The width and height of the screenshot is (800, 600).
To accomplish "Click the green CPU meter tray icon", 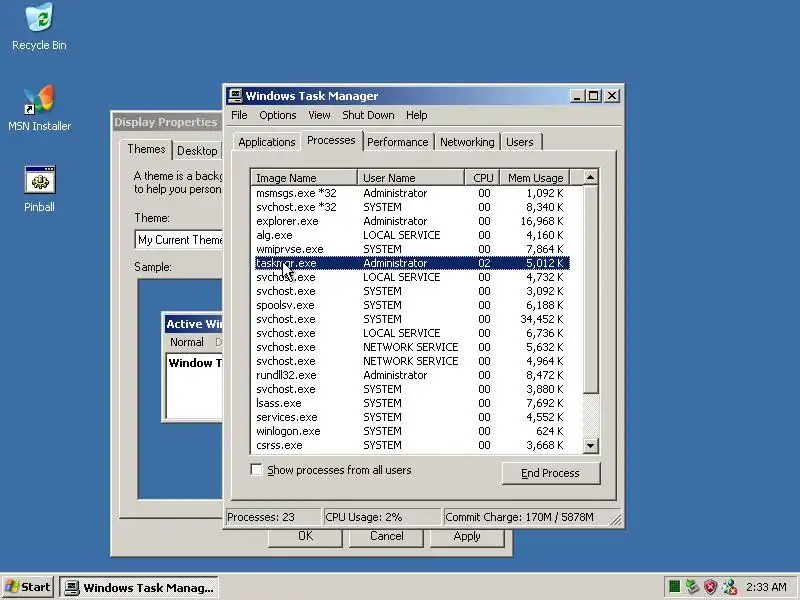I will point(674,587).
